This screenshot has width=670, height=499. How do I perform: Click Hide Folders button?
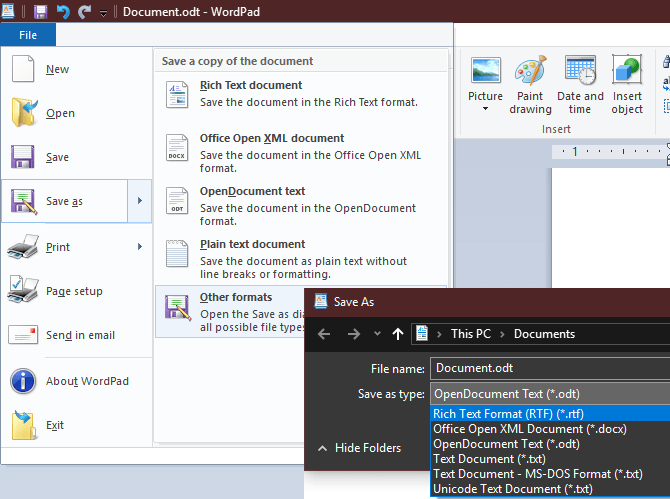pyautogui.click(x=359, y=448)
